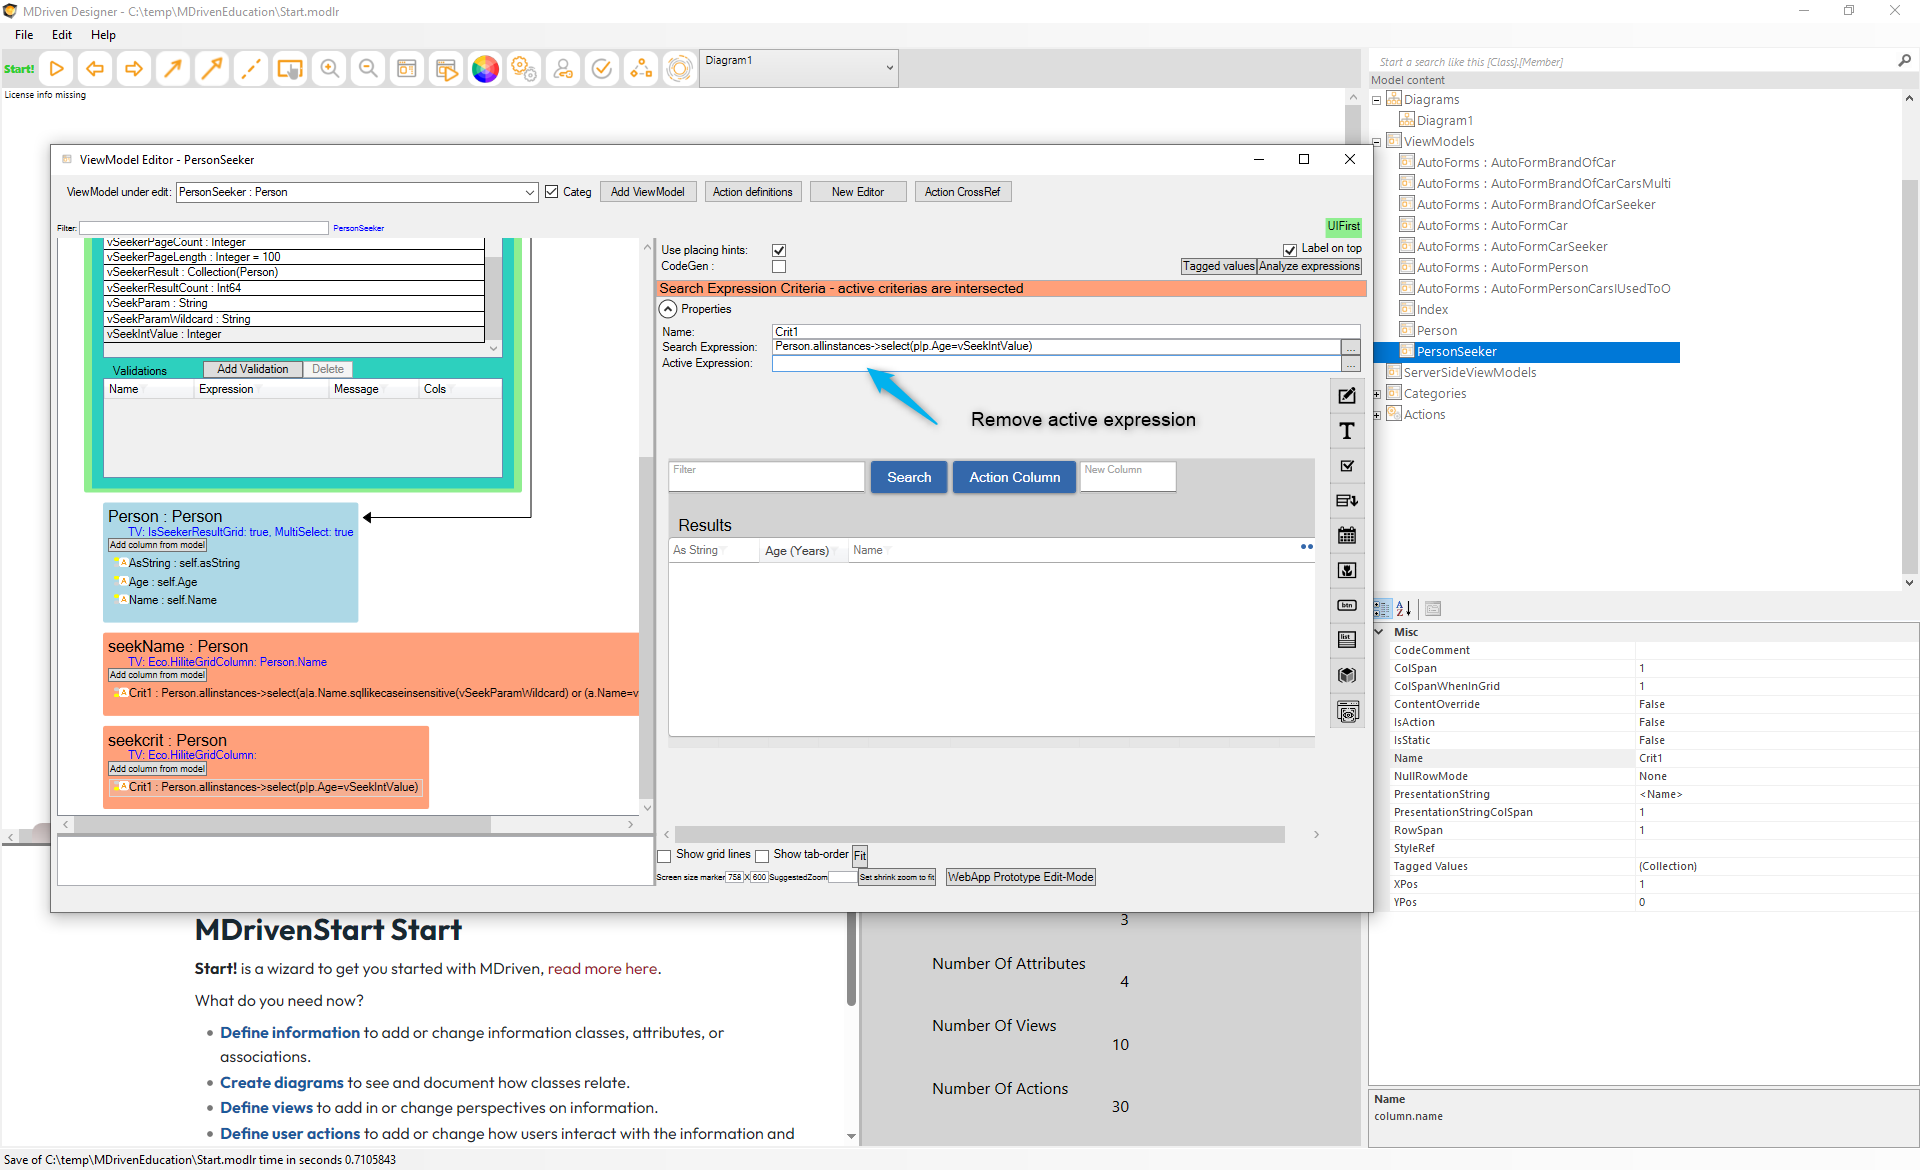Click the 'btn' button widget icon
Image resolution: width=1920 pixels, height=1170 pixels.
(1347, 606)
